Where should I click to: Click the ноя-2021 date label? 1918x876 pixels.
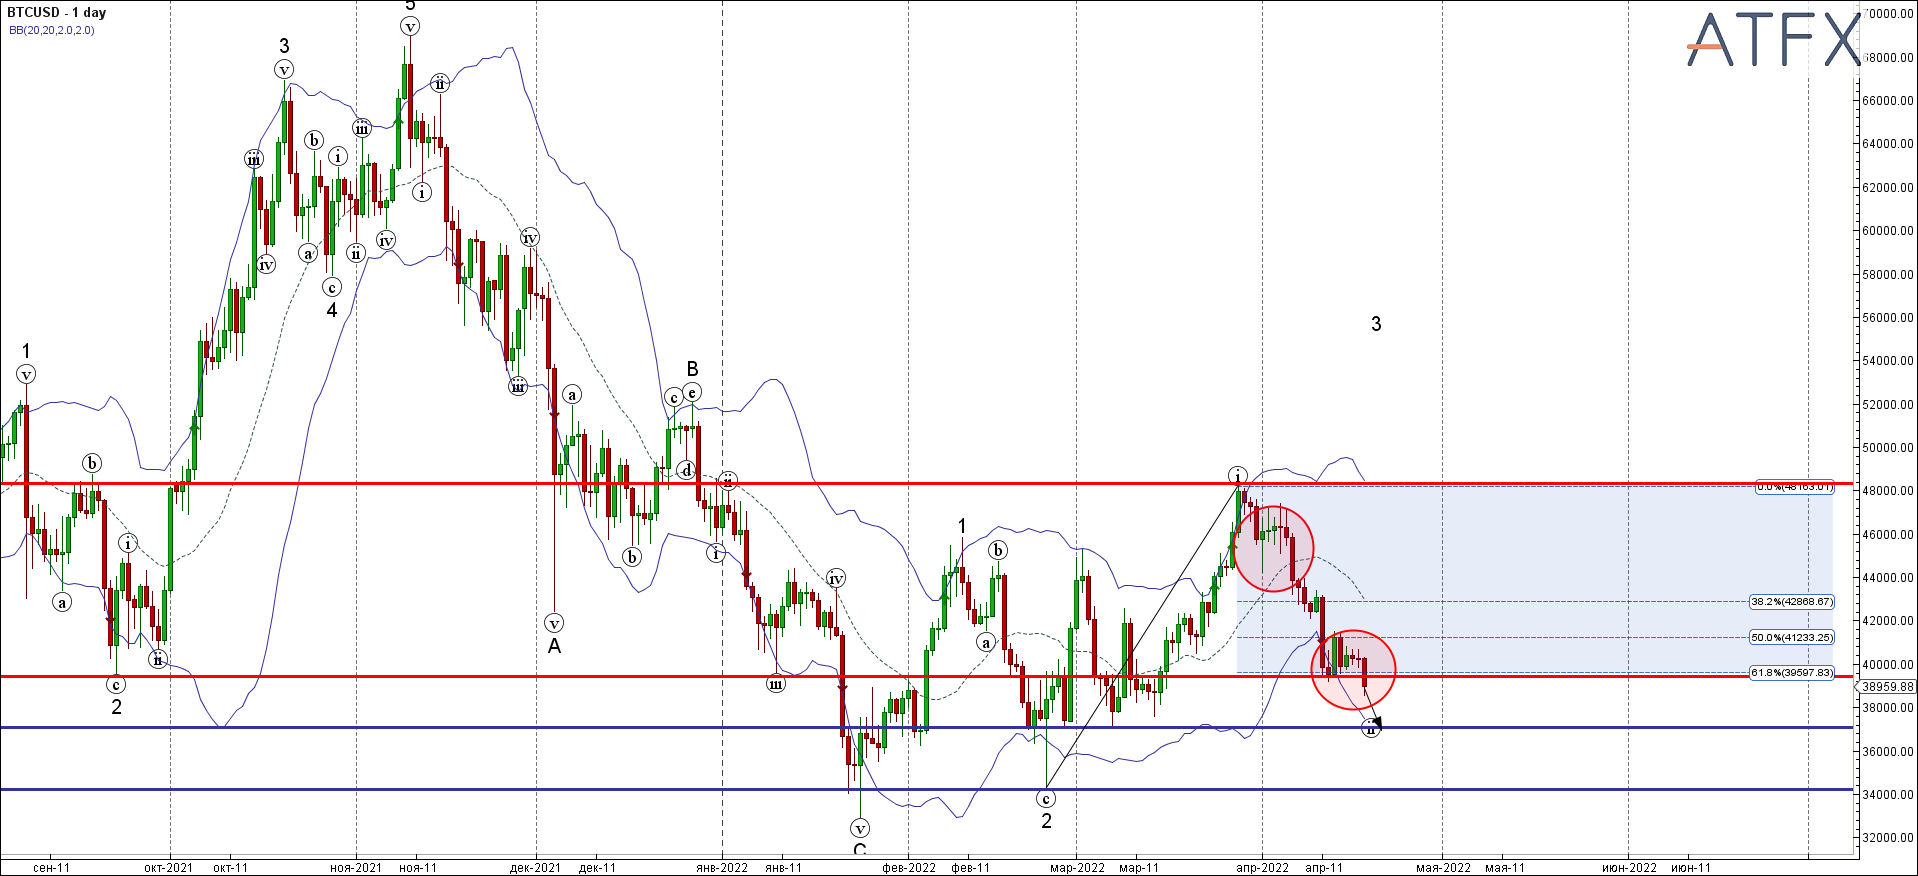coord(356,867)
